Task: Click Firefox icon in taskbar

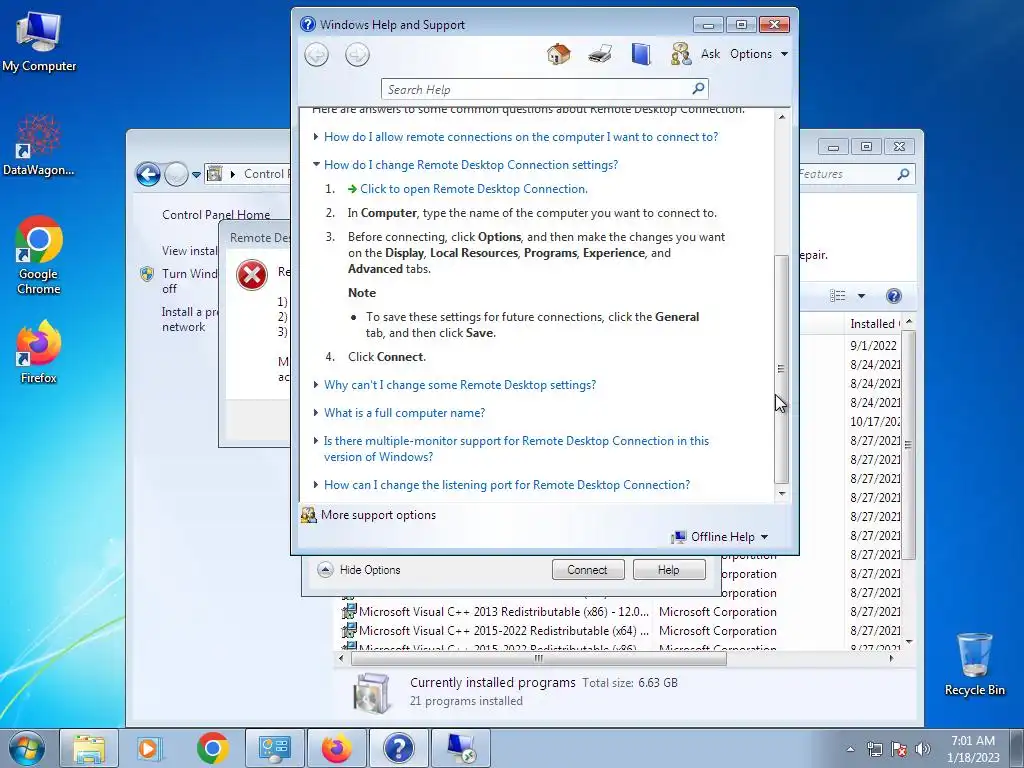Action: click(x=336, y=748)
